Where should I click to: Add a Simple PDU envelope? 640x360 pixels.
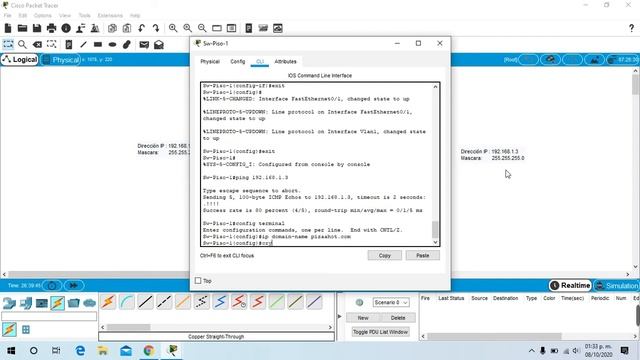144,44
